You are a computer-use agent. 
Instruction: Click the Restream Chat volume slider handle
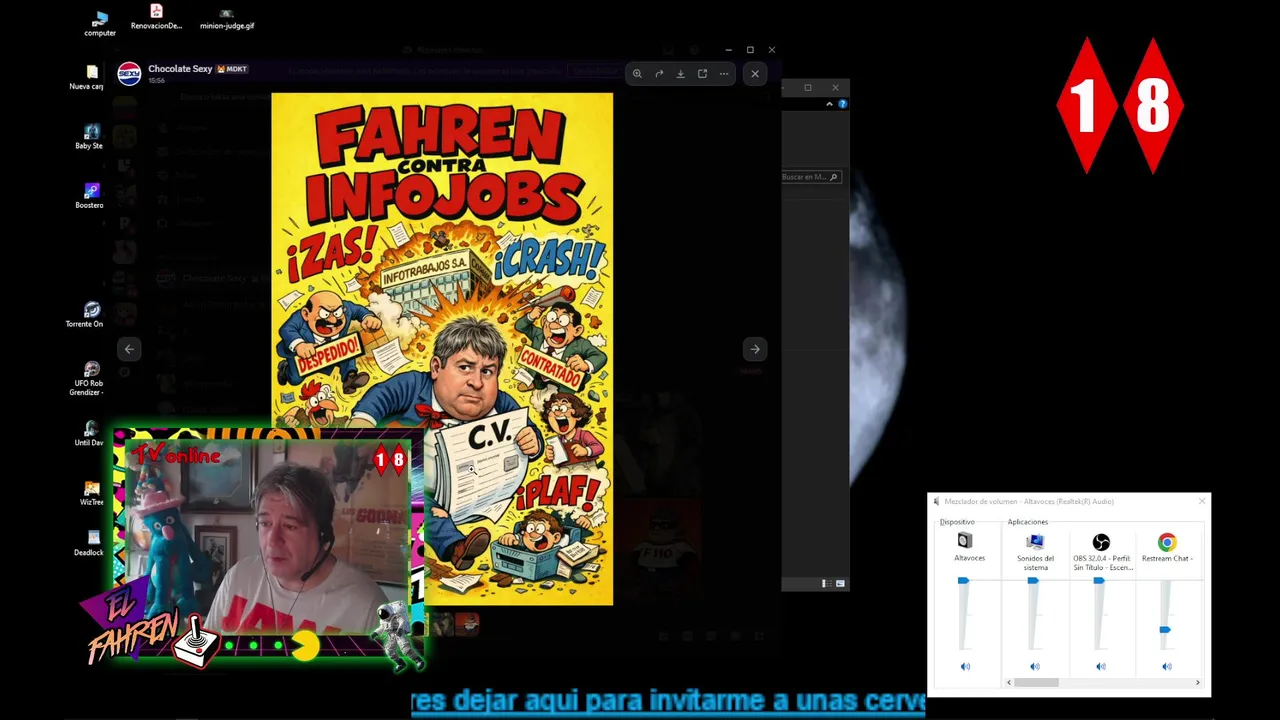pyautogui.click(x=1165, y=629)
